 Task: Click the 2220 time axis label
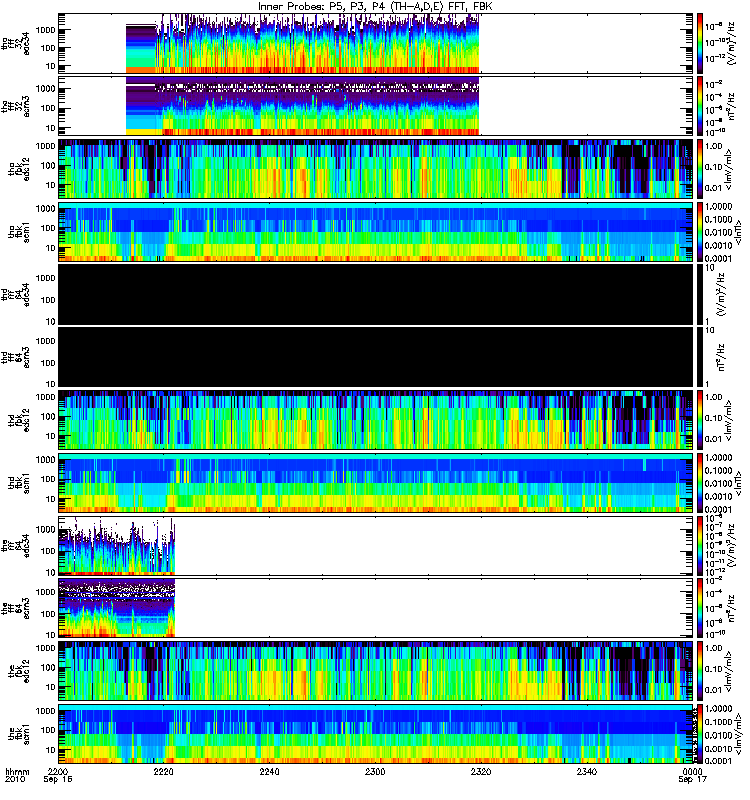click(163, 771)
